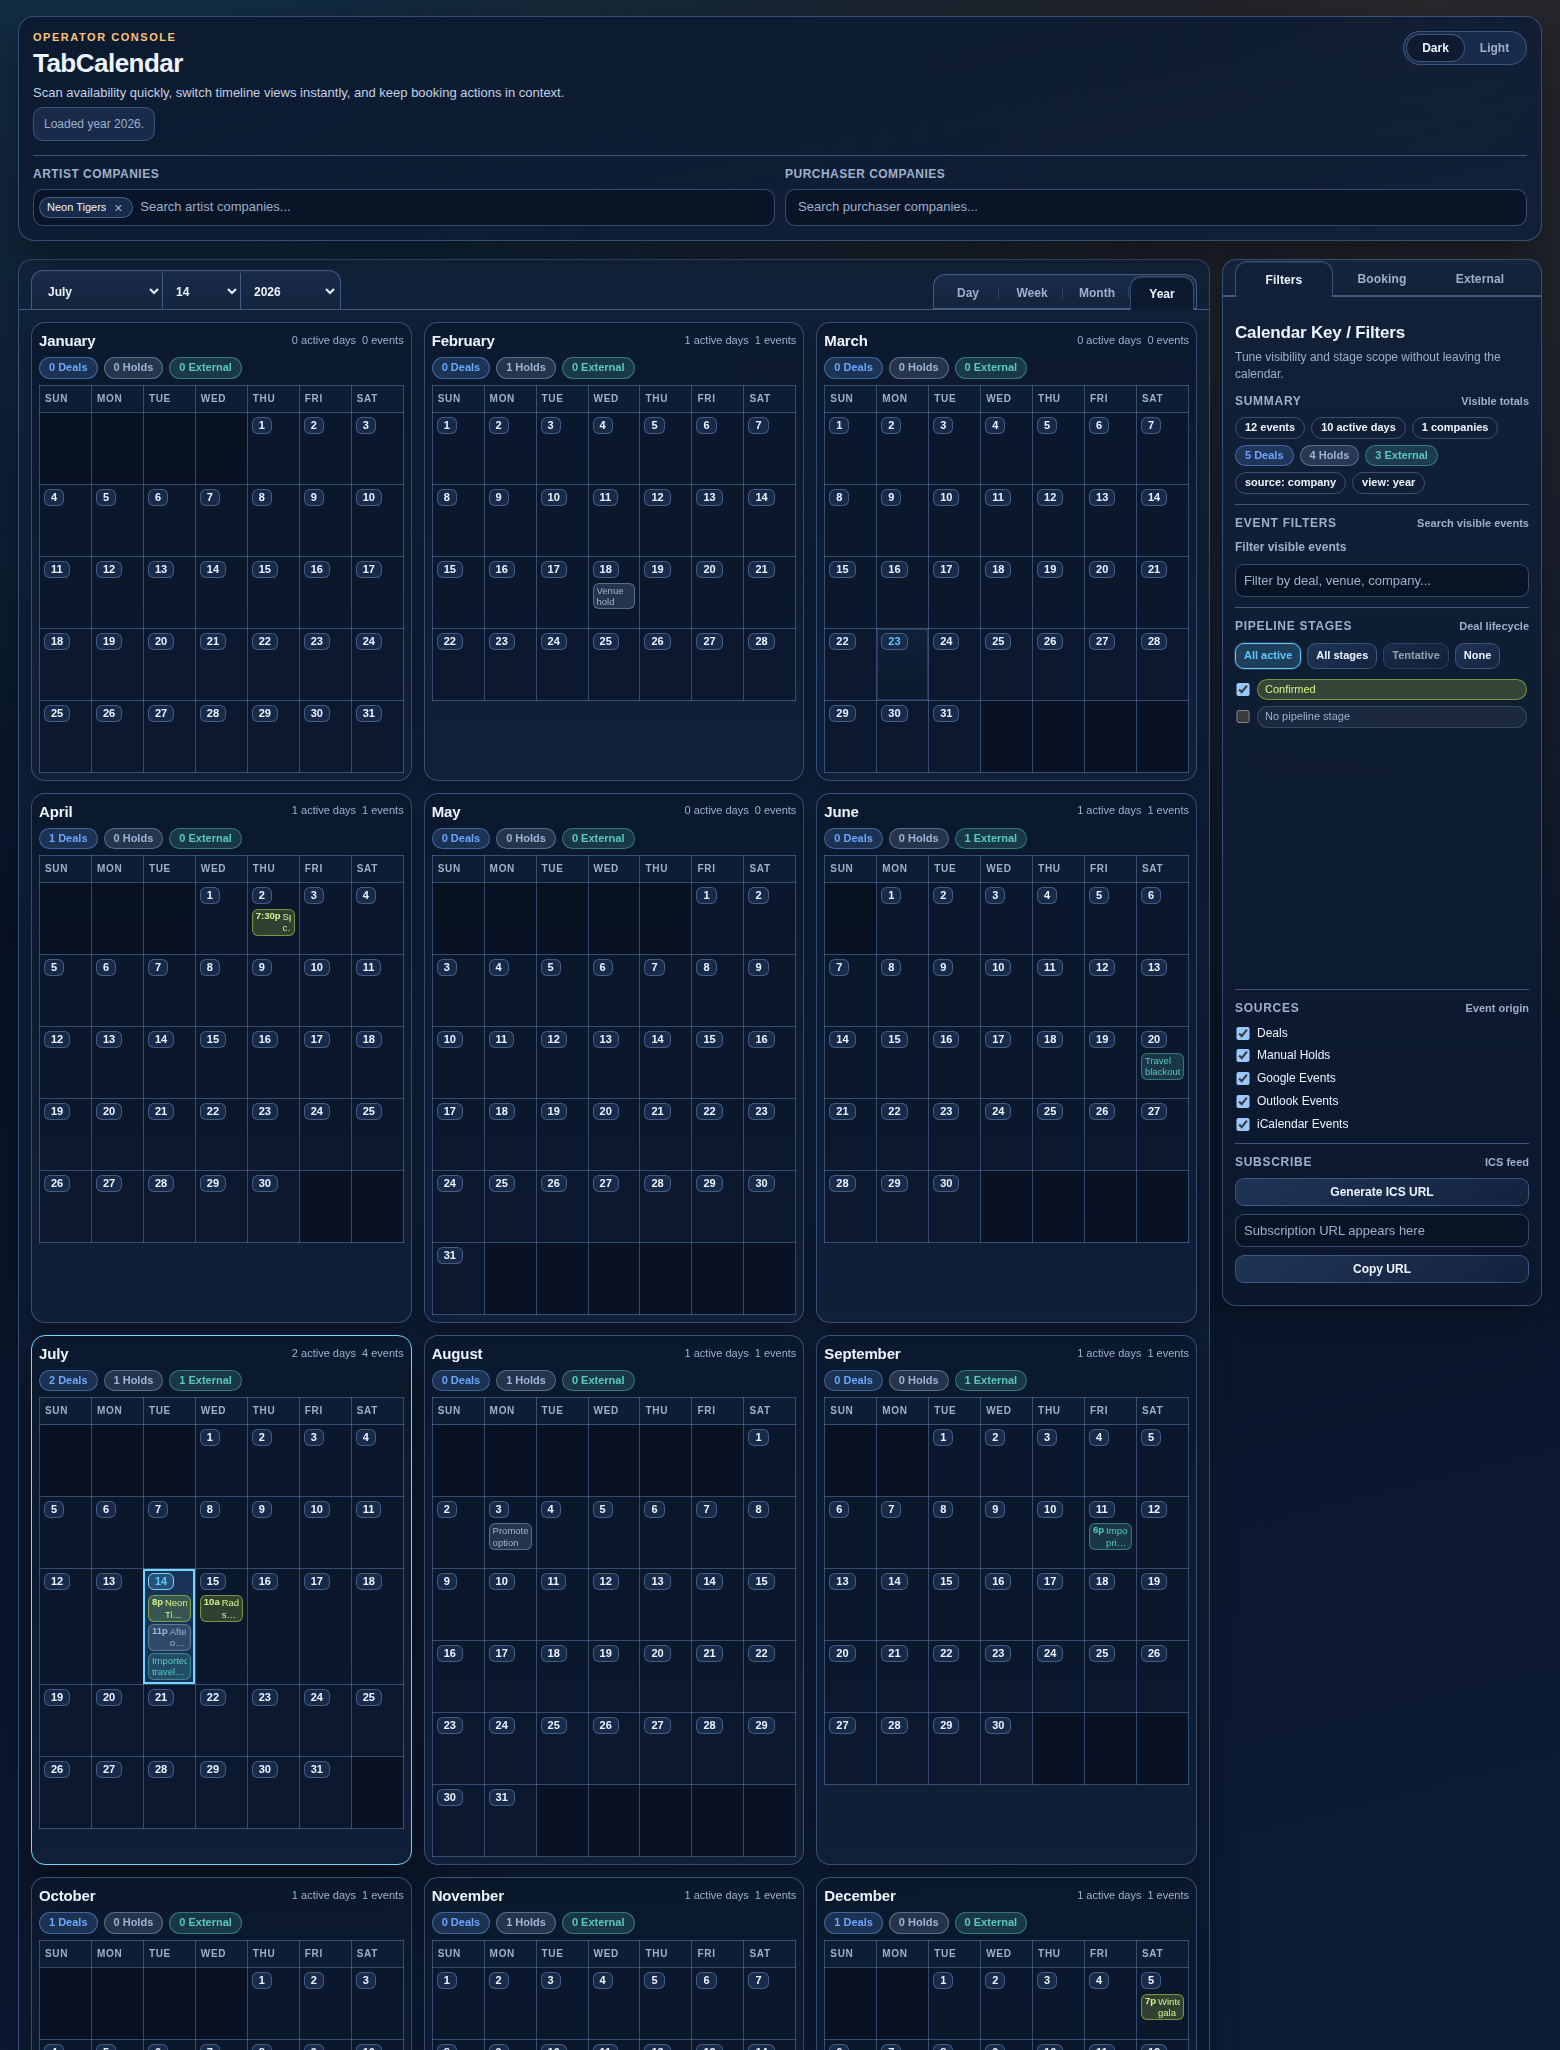Click 1 Holds badge in August
Viewport: 1560px width, 2050px height.
click(x=526, y=1380)
